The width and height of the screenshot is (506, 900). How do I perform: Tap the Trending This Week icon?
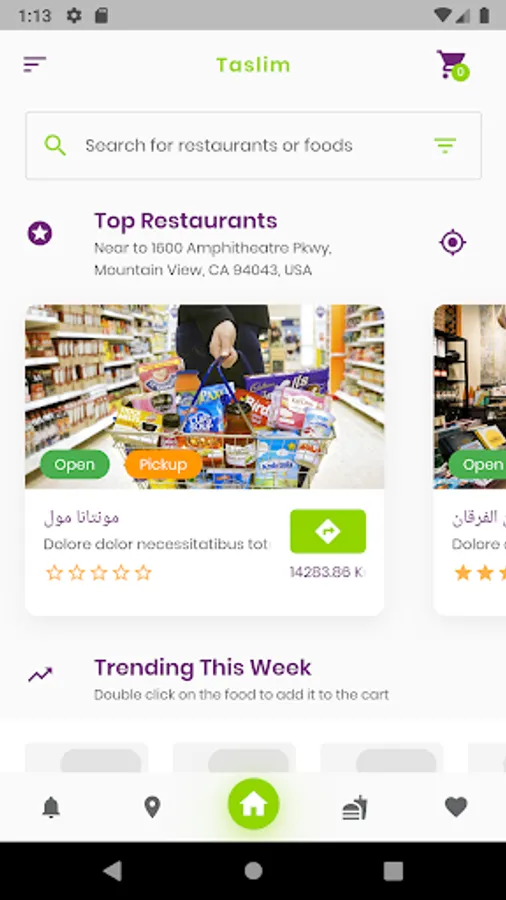[40, 675]
